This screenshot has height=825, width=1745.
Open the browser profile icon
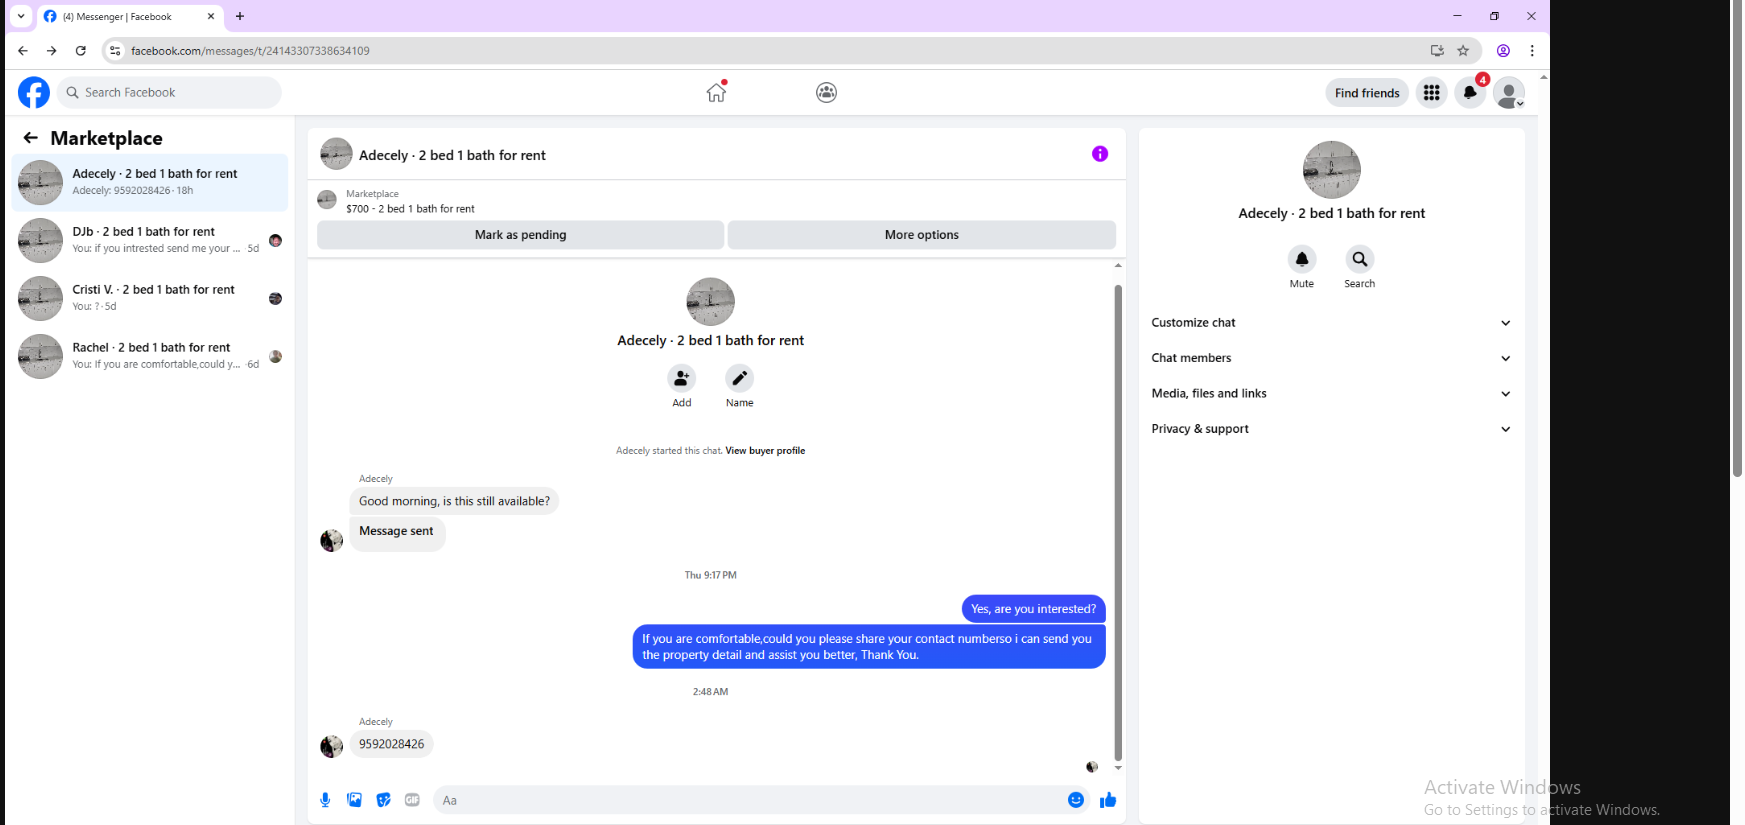coord(1503,51)
